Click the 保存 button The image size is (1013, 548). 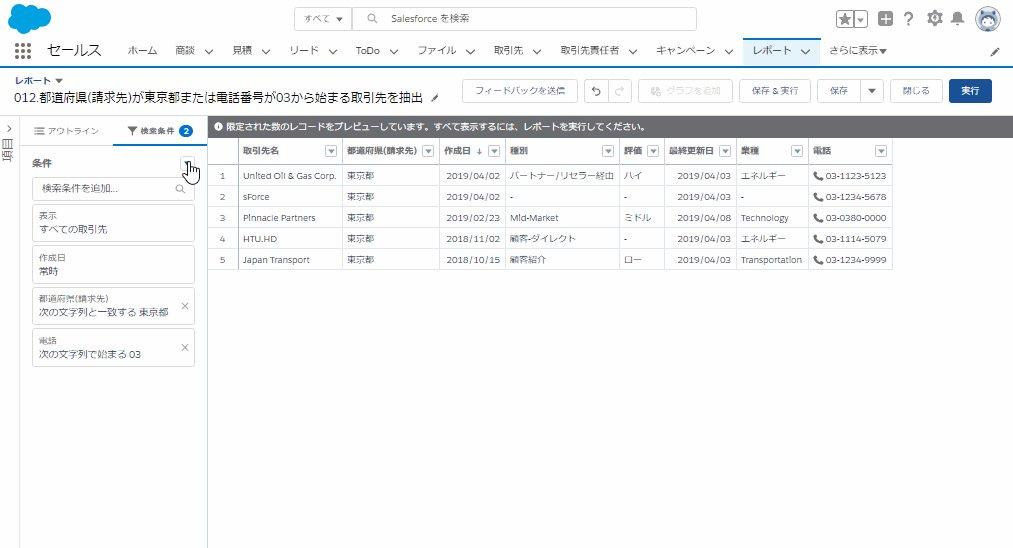coord(839,91)
